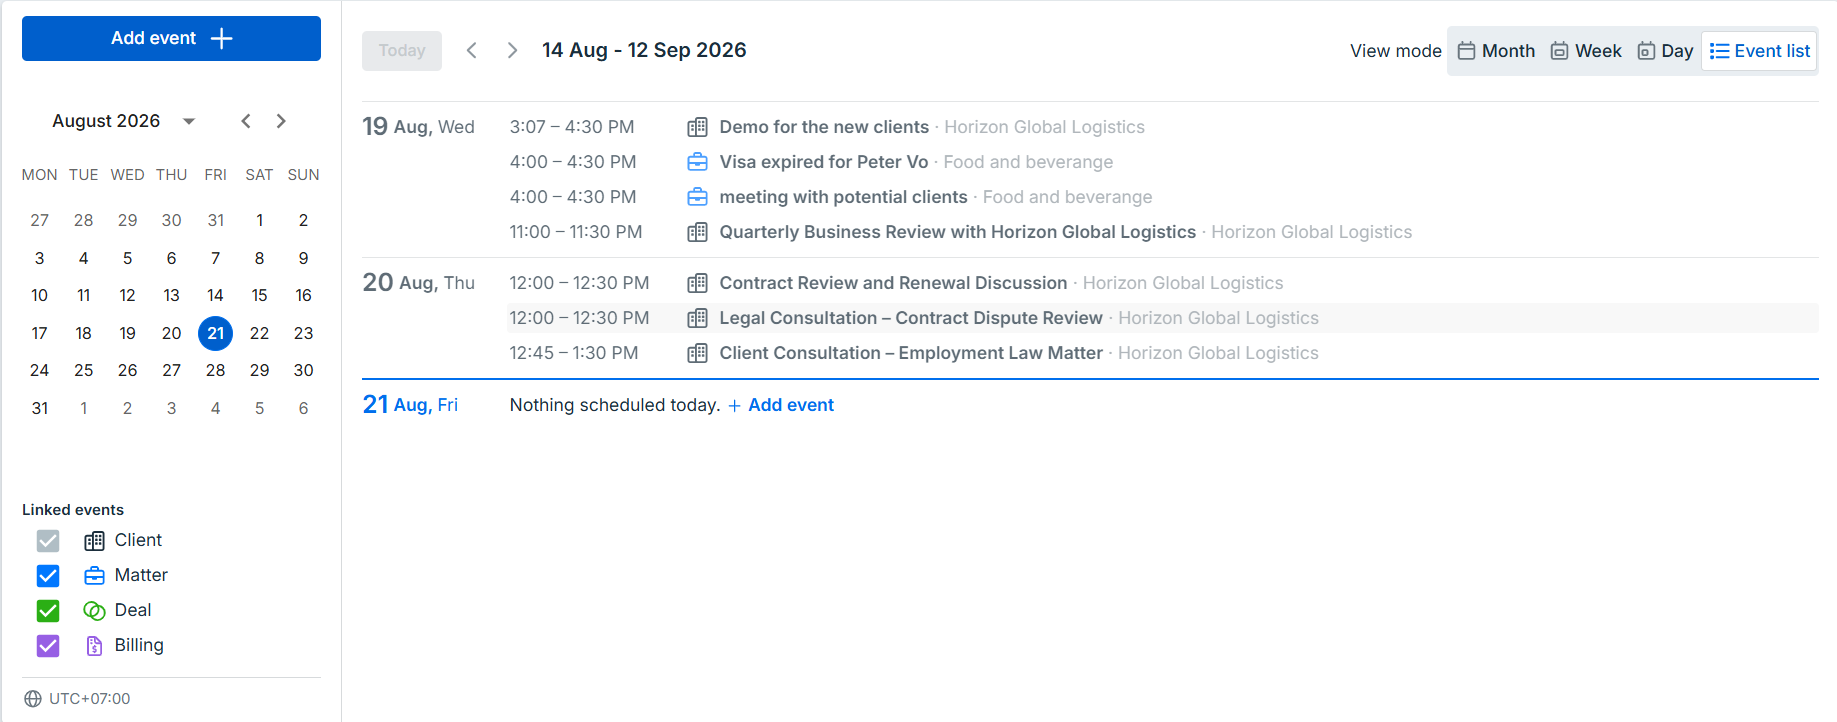Click the matter briefcase icon beside Visa expired for Peter Vo

pyautogui.click(x=697, y=162)
